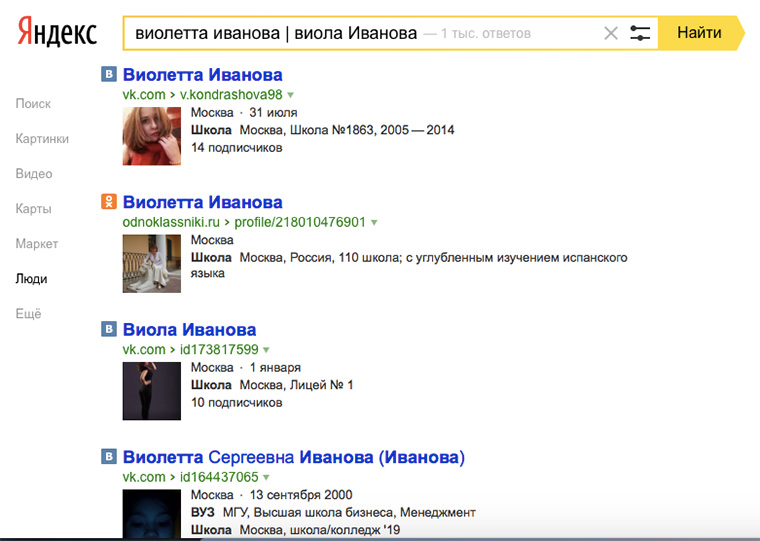
Task: Open photo thumbnail of first Виолетта Иванова
Action: pyautogui.click(x=152, y=136)
